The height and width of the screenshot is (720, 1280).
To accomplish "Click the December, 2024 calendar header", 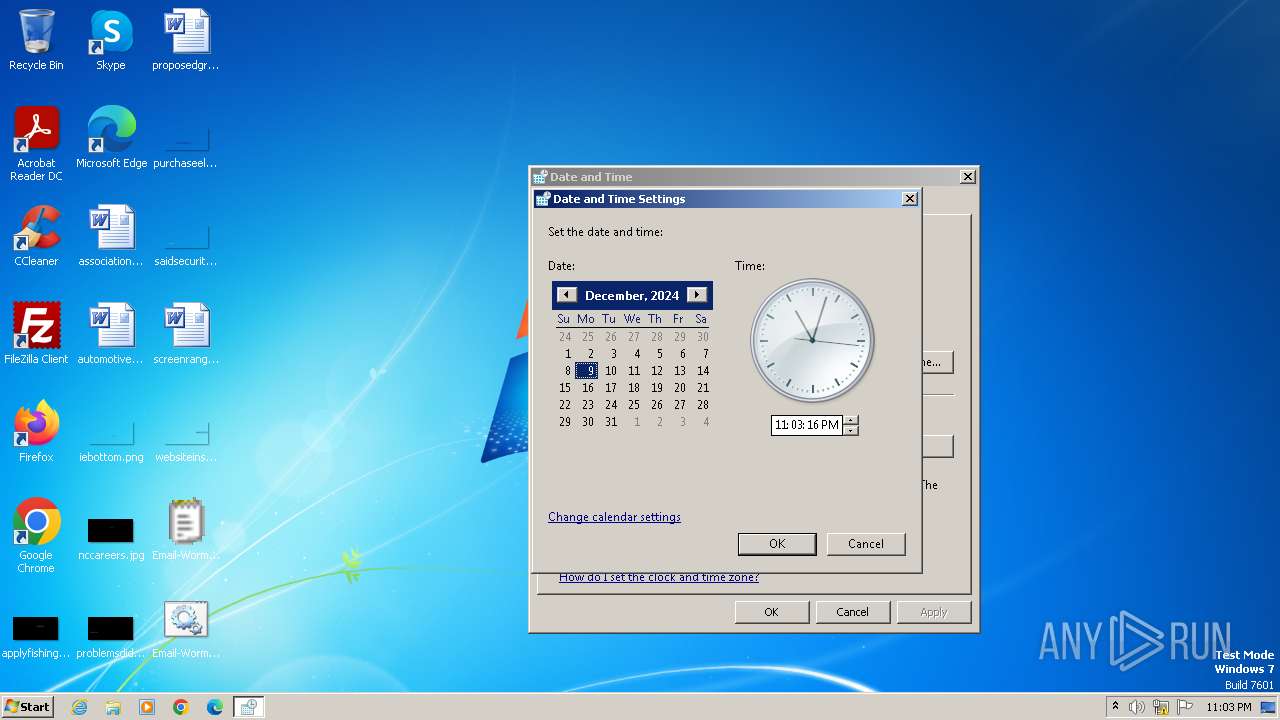I will coord(632,295).
